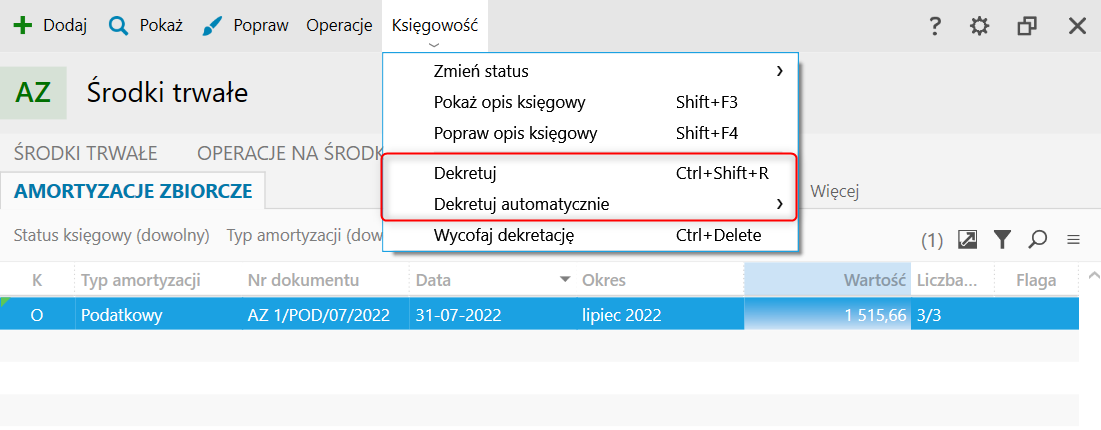Viewport: 1101px width, 430px height.
Task: Select the AZ 1/POD/07/2022 row
Action: tap(316, 314)
